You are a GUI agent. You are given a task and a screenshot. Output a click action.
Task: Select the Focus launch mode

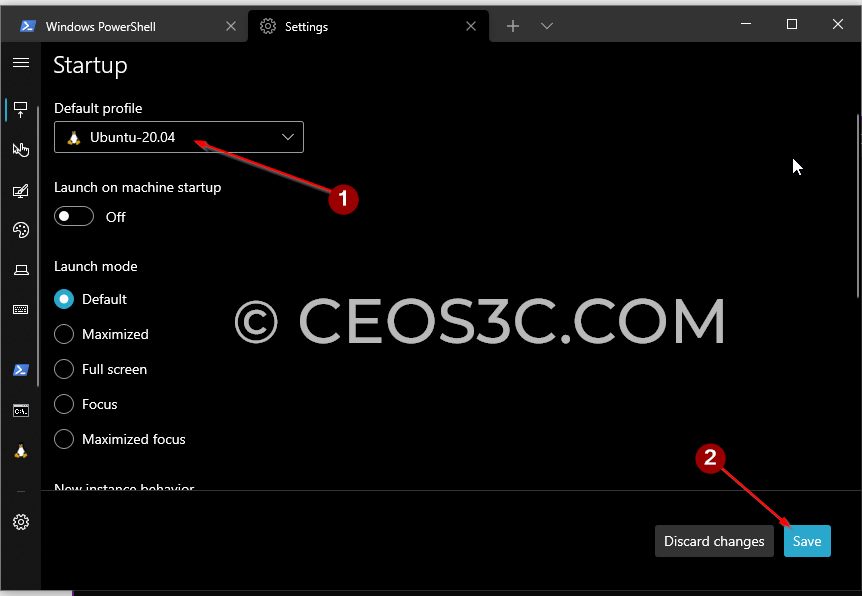tap(64, 404)
